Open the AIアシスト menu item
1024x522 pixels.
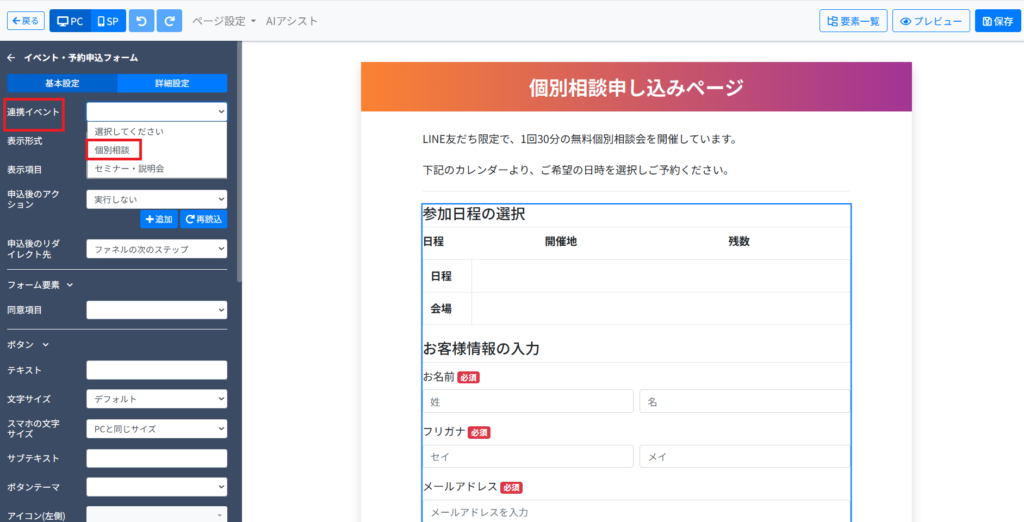[291, 21]
